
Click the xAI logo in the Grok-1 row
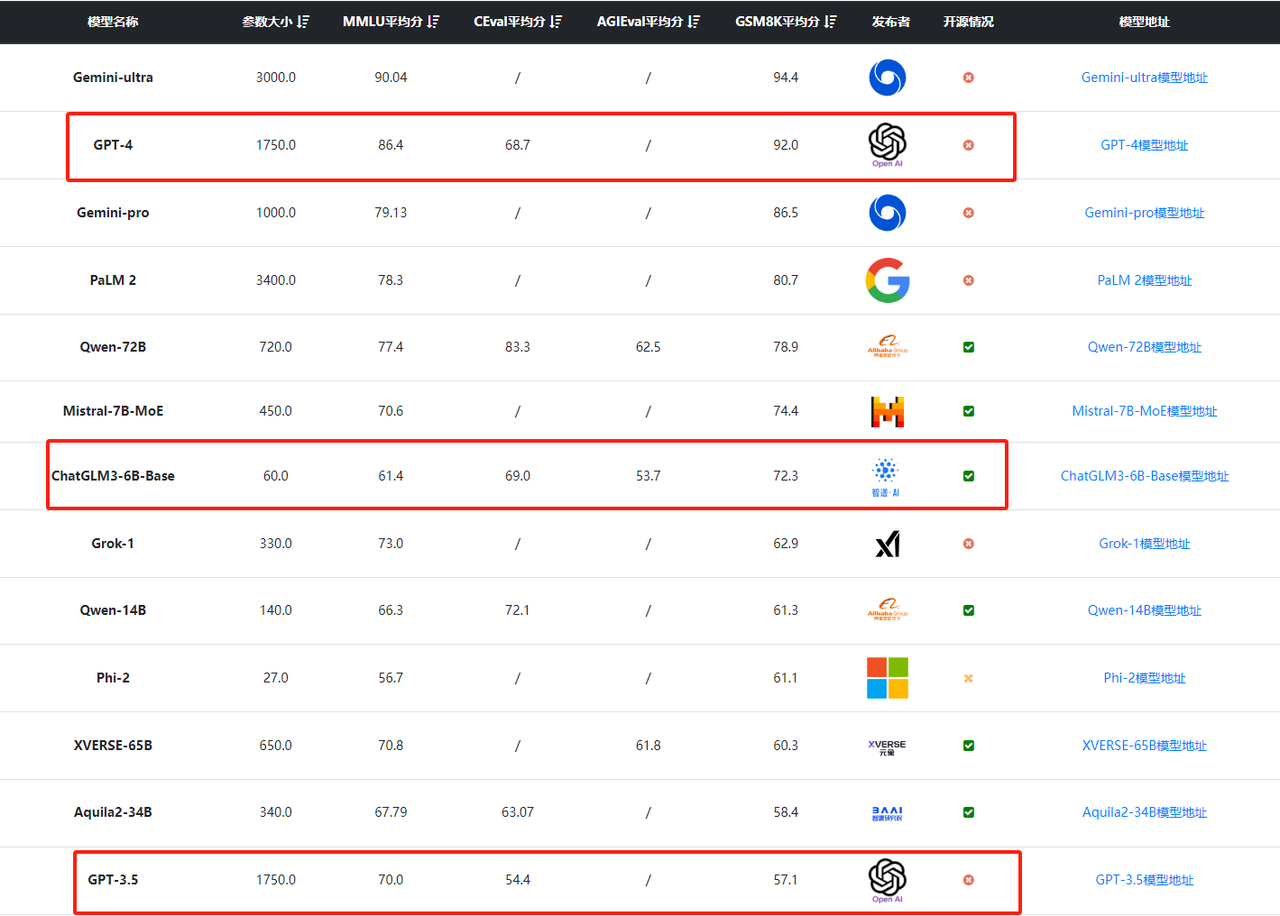[887, 544]
